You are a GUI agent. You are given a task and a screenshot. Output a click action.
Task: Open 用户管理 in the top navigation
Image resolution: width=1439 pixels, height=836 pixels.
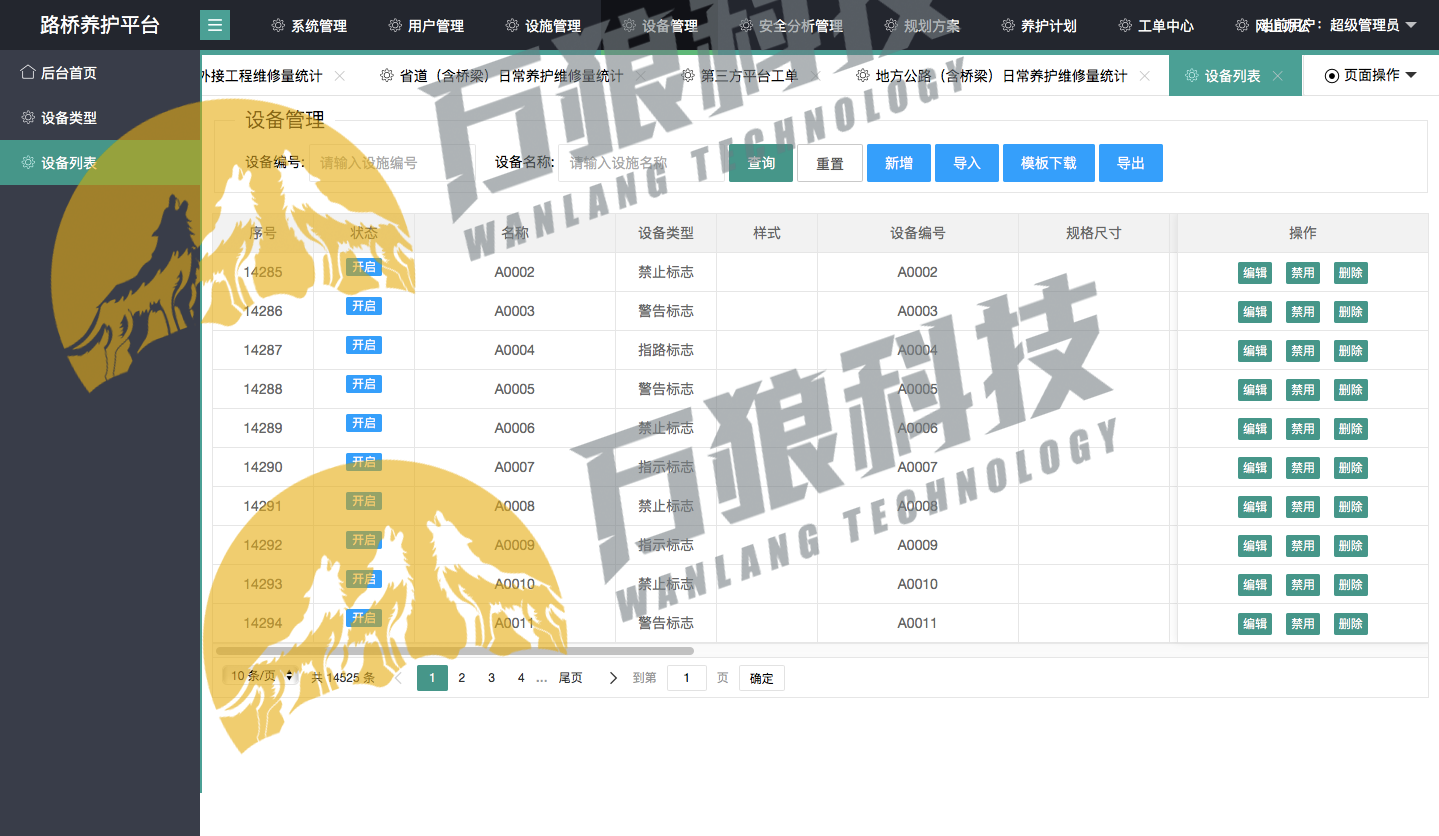(426, 26)
